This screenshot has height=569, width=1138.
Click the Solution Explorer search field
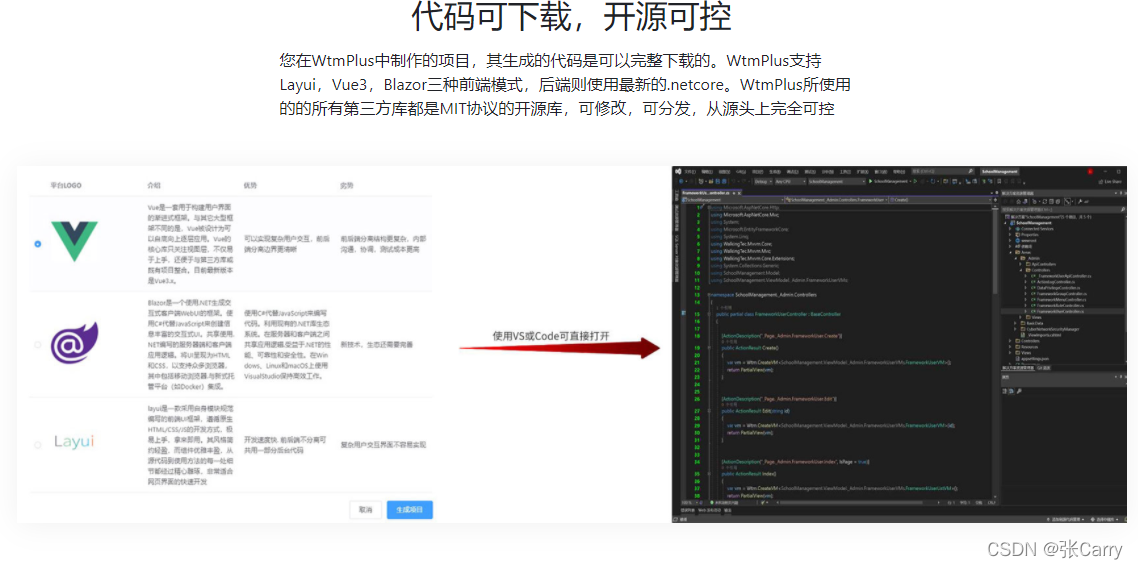pos(1062,210)
